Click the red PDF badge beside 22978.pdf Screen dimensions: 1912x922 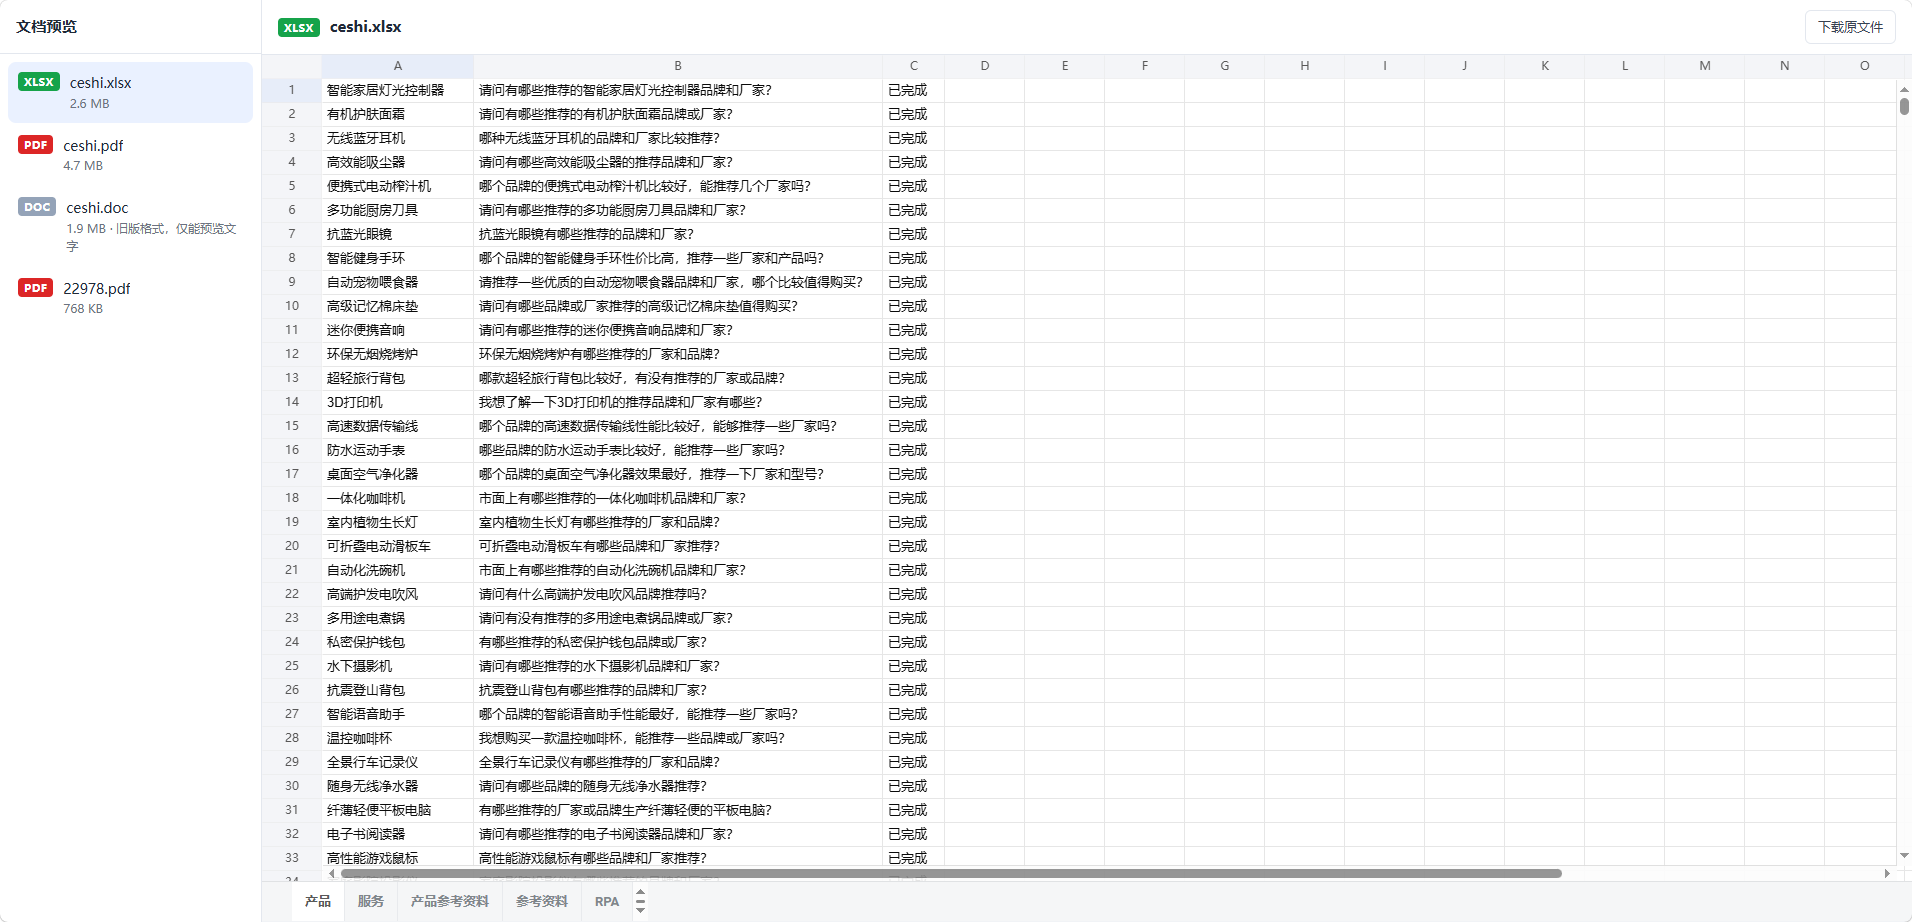pos(36,288)
